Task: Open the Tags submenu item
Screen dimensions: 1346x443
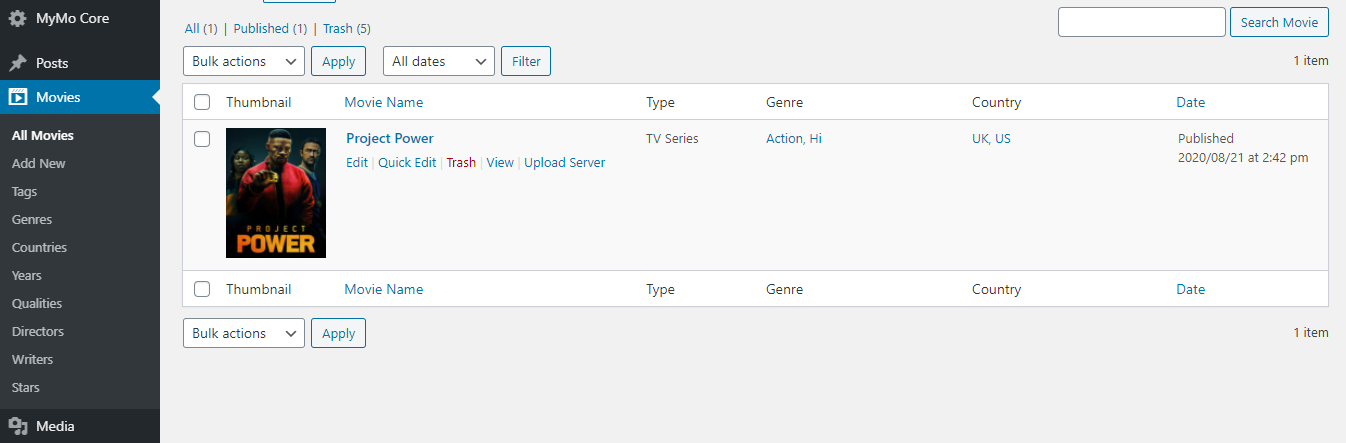Action: pyautogui.click(x=24, y=191)
